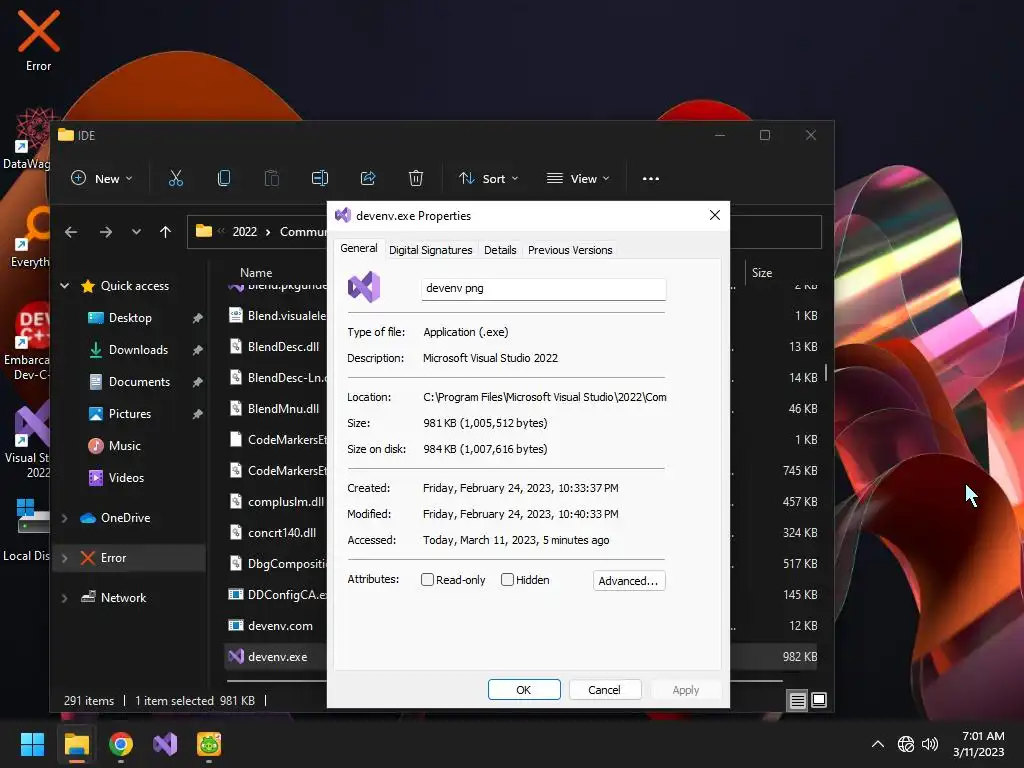The height and width of the screenshot is (768, 1024).
Task: Open the New item dropdown
Action: point(101,178)
